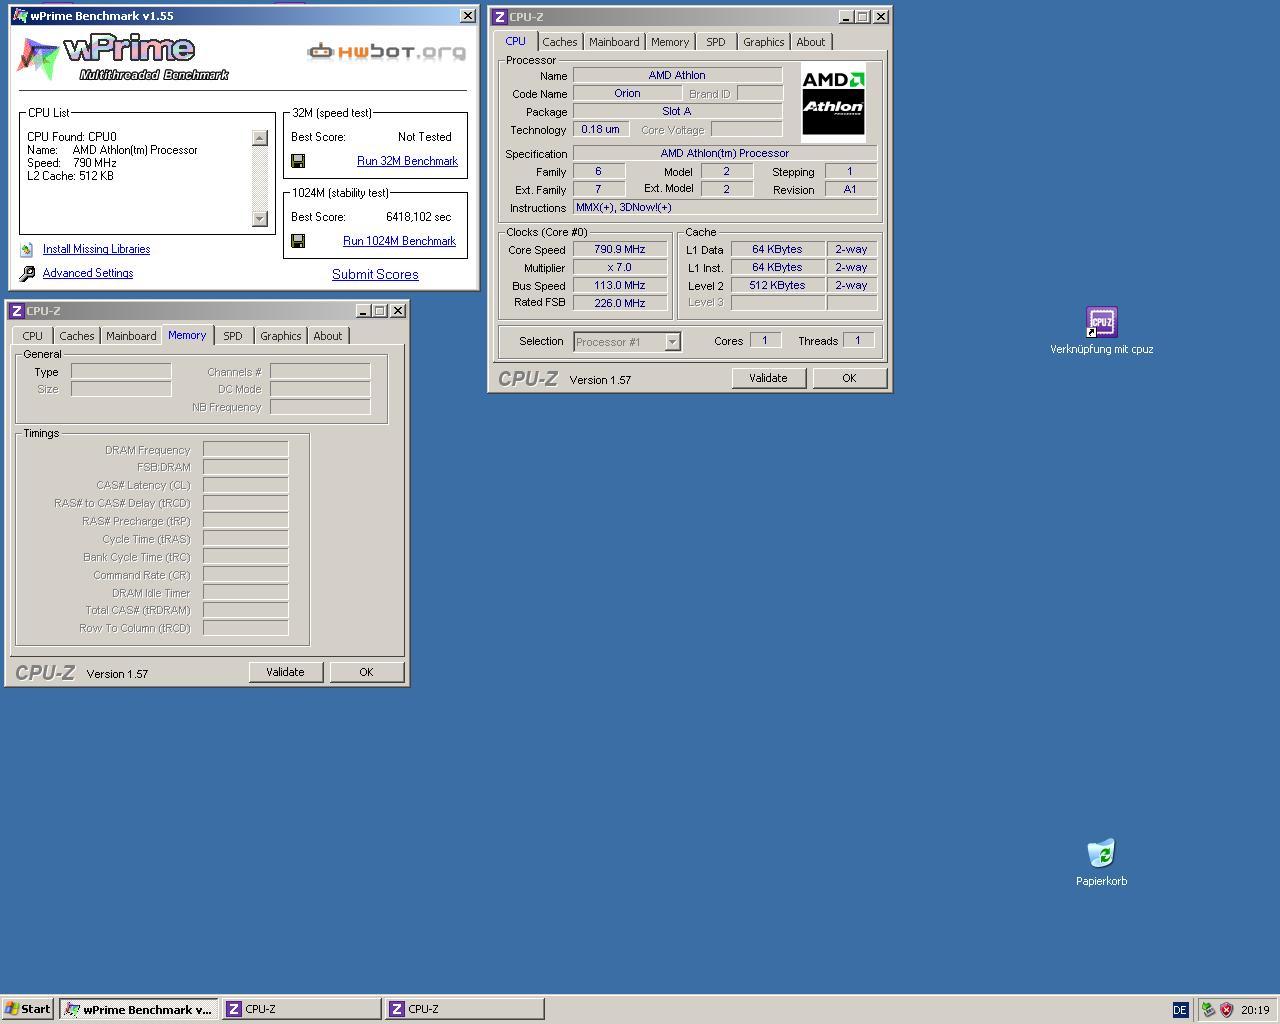Click the Install Missing Libraries icon

(27, 249)
